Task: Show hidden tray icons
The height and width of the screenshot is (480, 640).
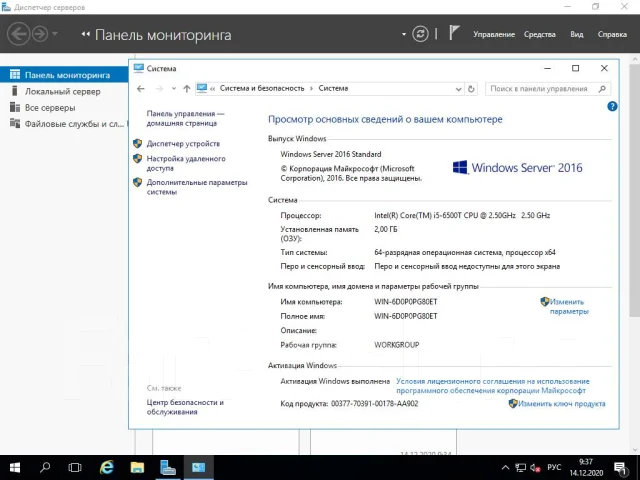Action: click(x=505, y=468)
